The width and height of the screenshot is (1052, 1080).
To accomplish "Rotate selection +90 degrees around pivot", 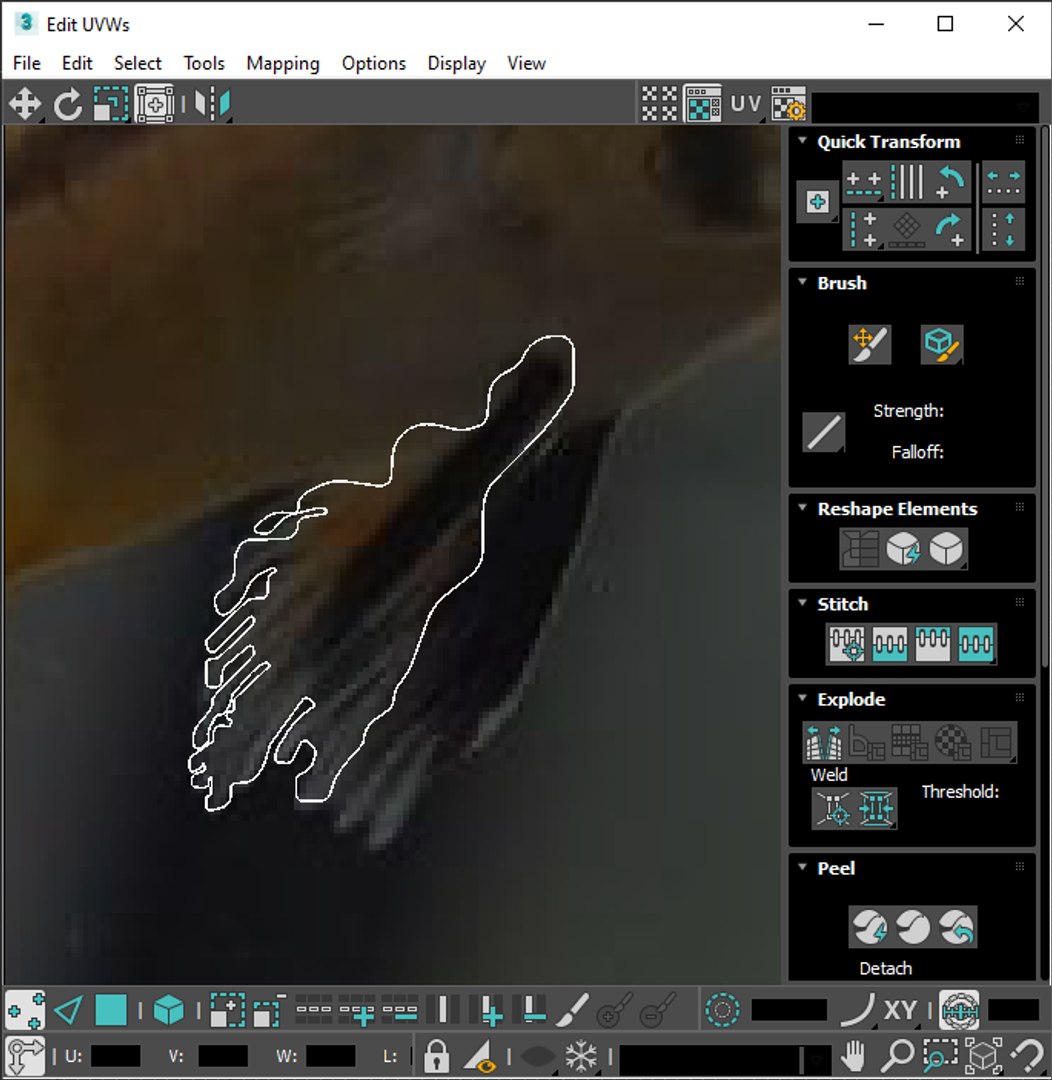I will pyautogui.click(x=950, y=229).
